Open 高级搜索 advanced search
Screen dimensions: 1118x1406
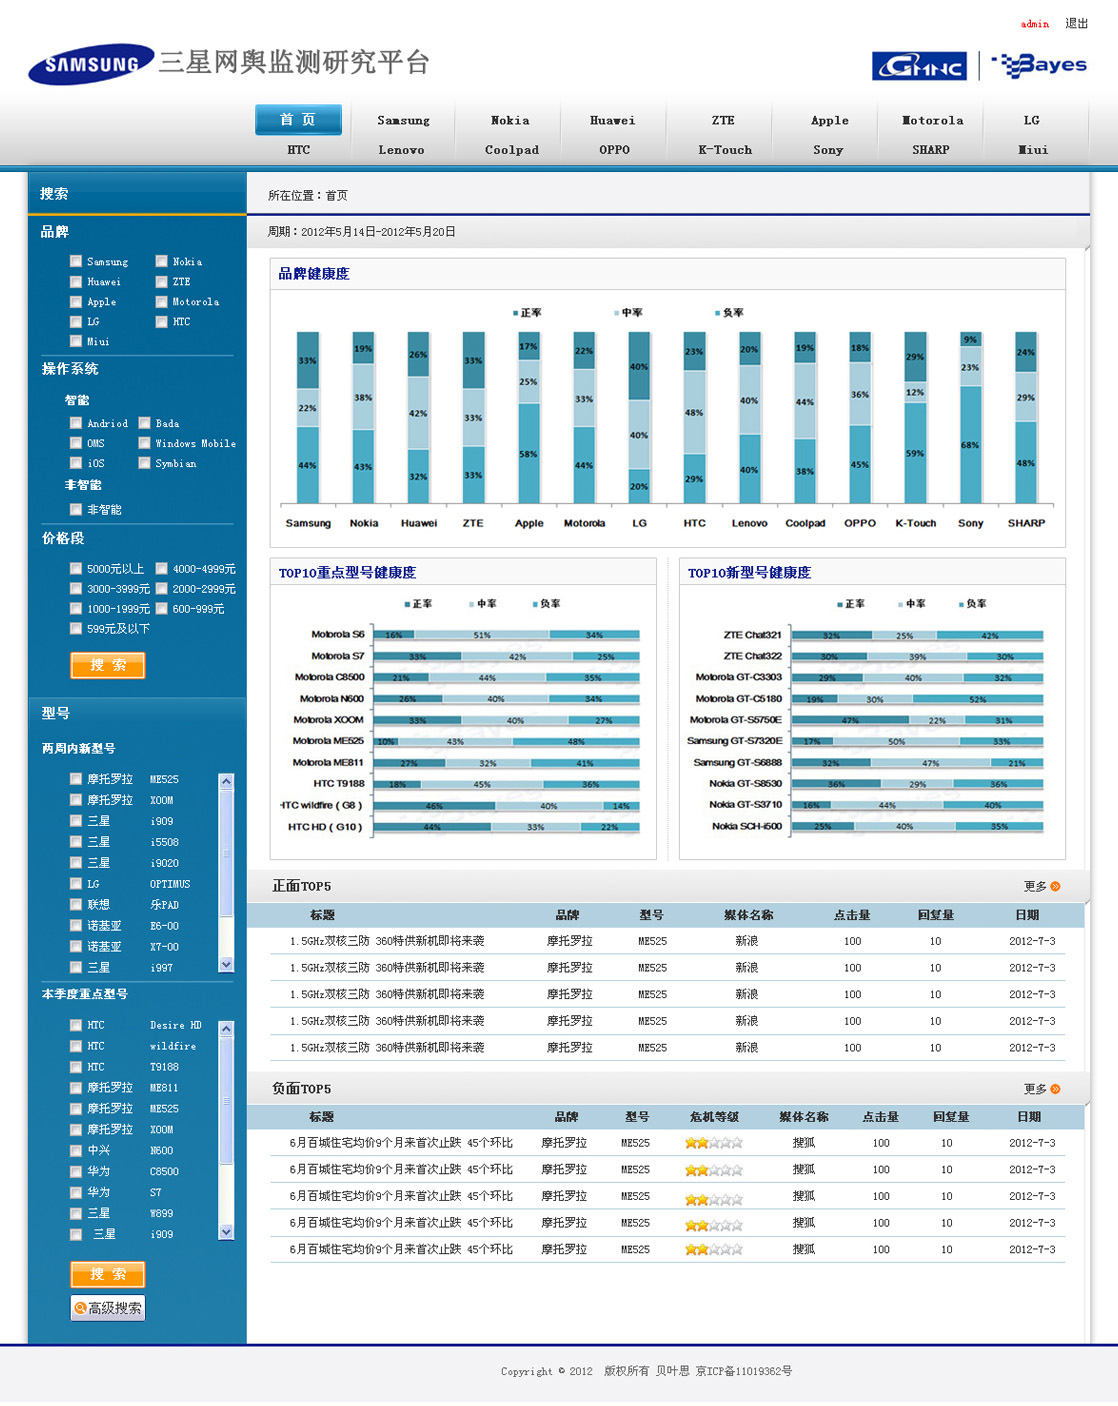point(108,1308)
